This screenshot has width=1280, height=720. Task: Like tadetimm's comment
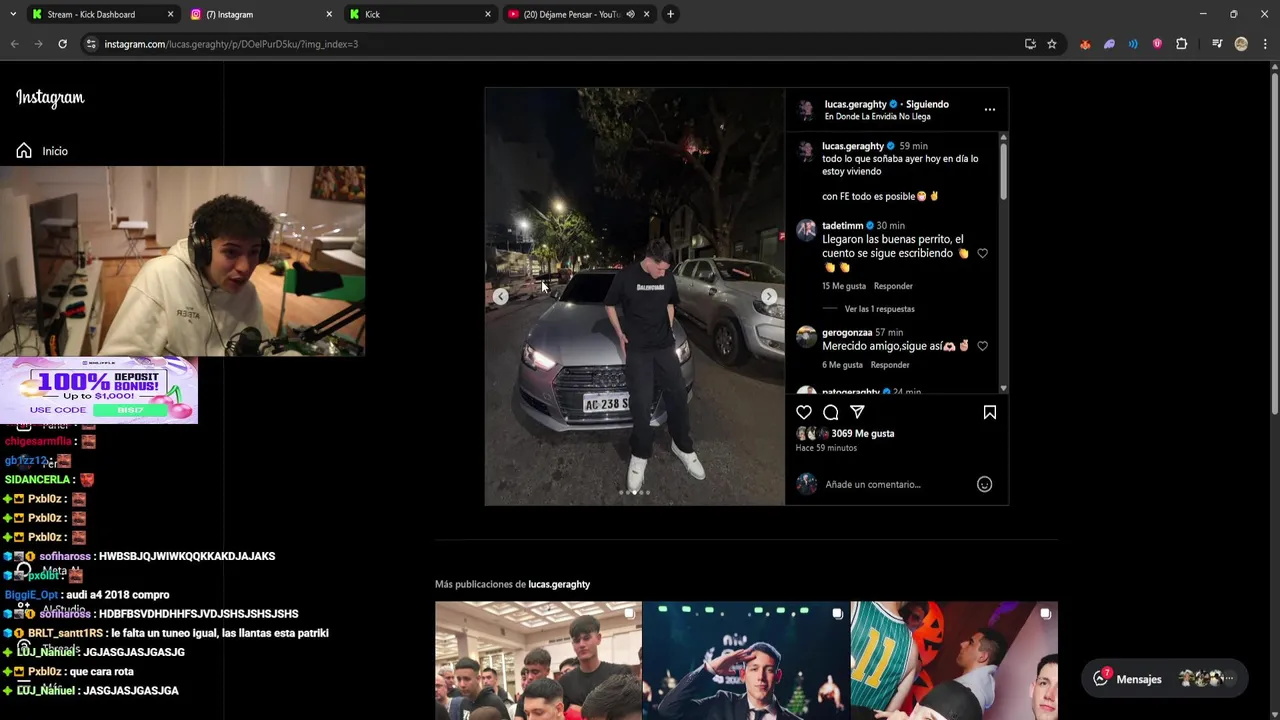[982, 254]
